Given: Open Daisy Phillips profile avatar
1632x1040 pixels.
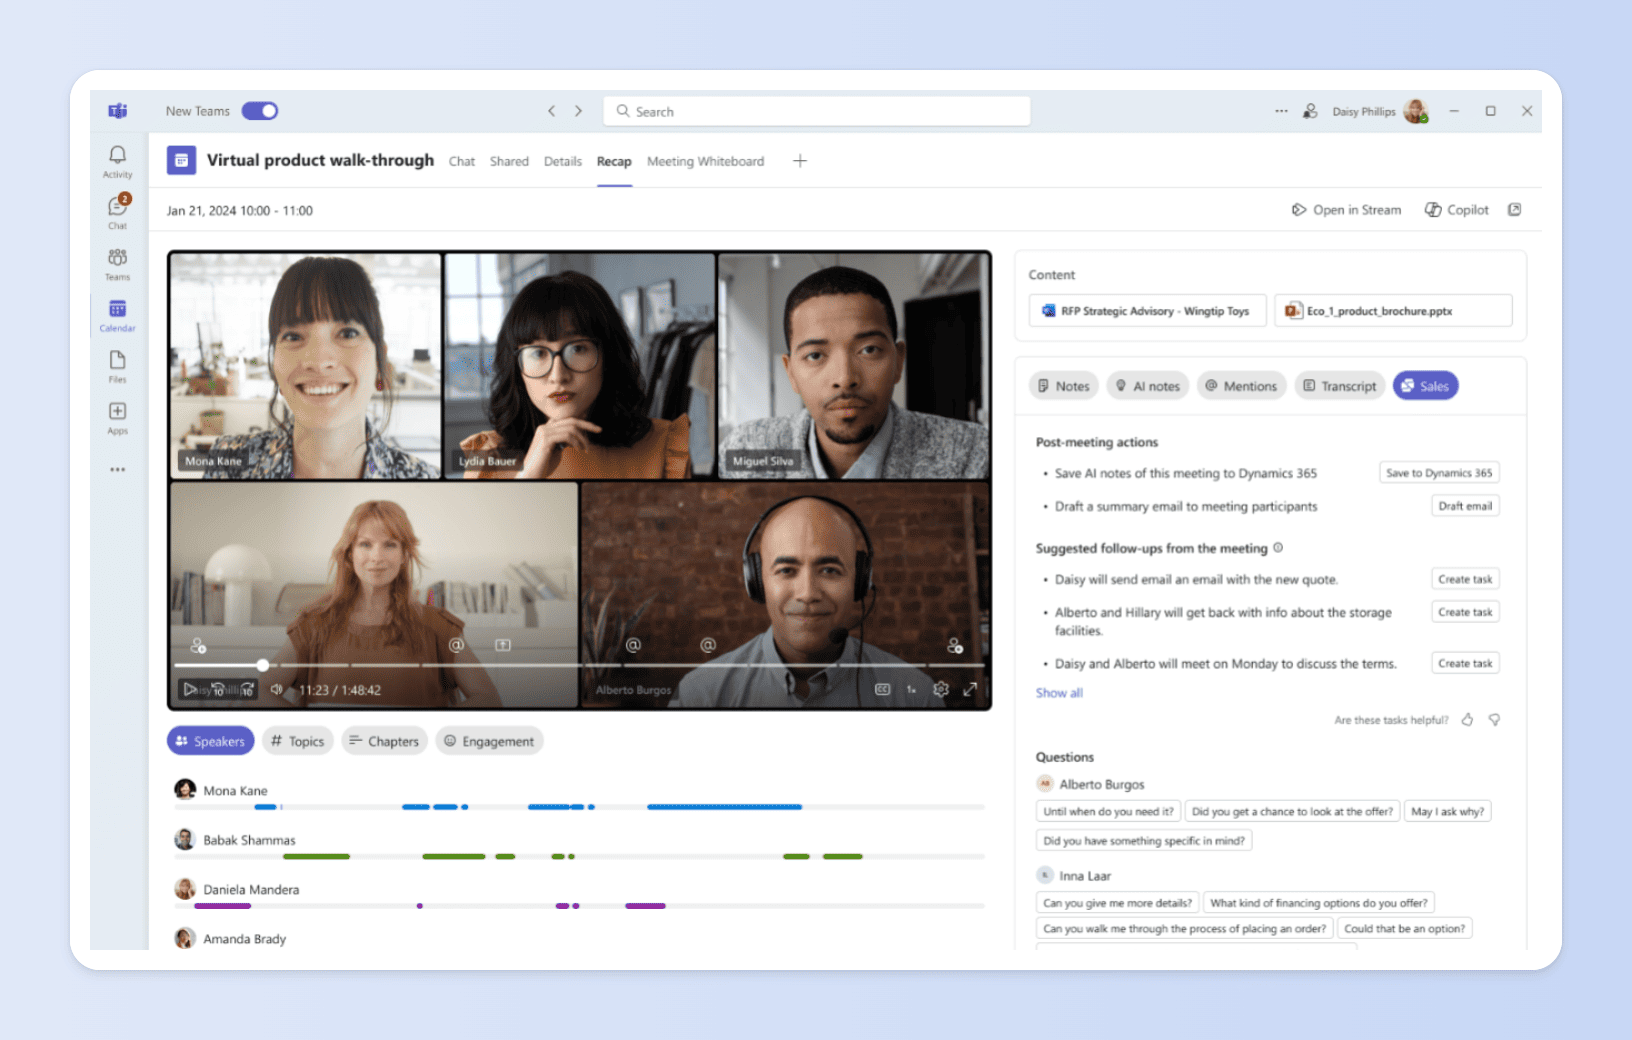Looking at the screenshot, I should [1416, 111].
